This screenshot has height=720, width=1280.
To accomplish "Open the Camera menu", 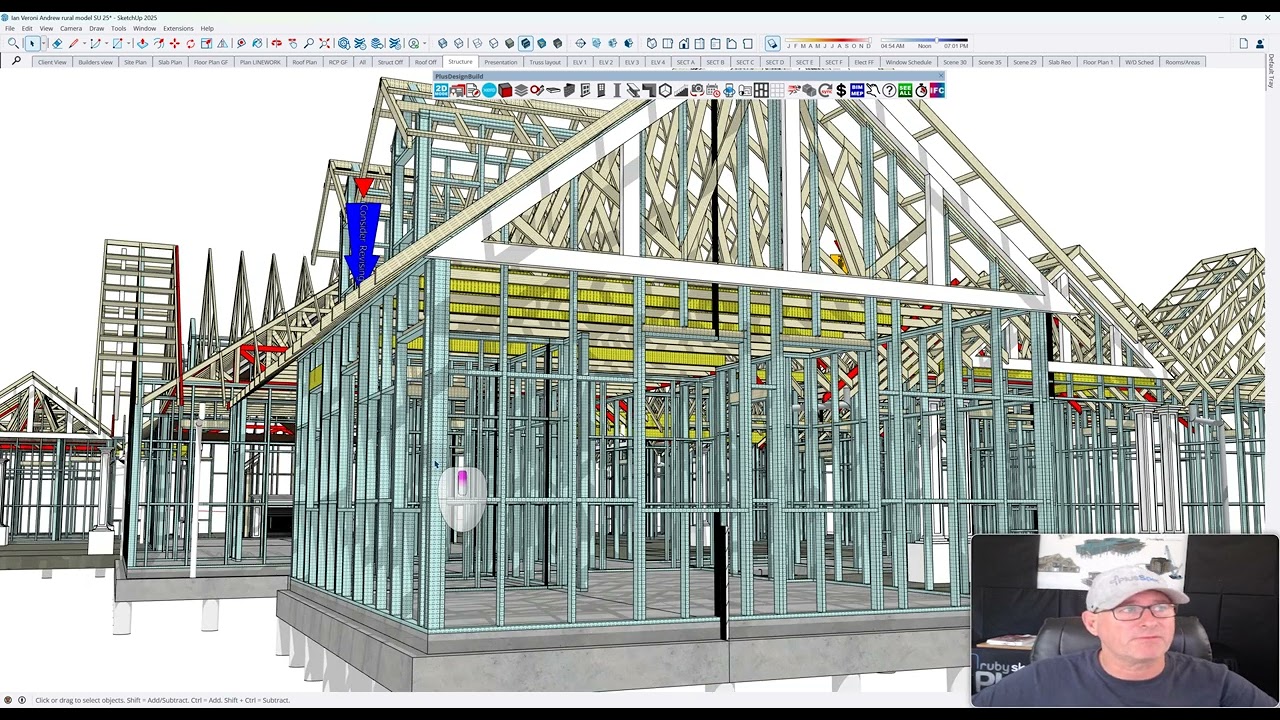I will [x=70, y=28].
